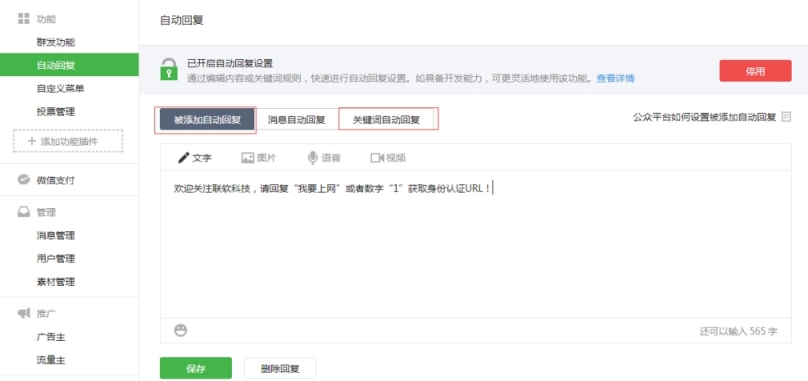Click 添加功能插件 dashed box
The width and height of the screenshot is (808, 381).
pos(68,141)
